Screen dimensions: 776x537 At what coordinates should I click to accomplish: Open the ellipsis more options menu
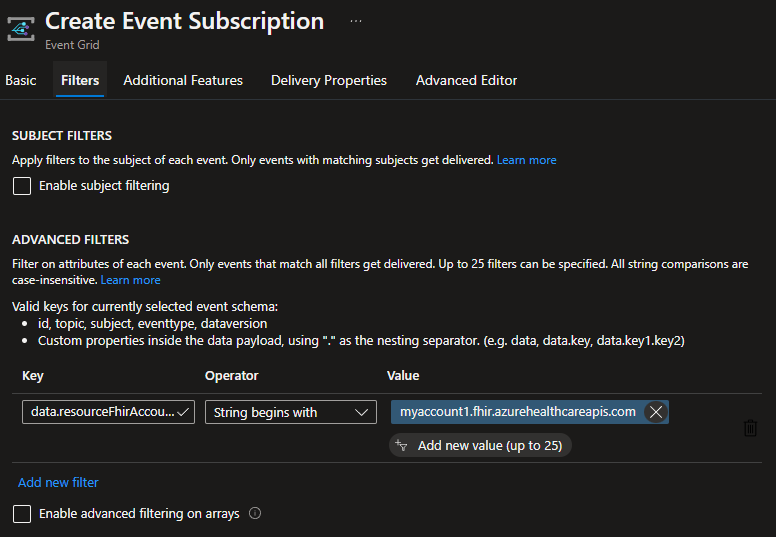pos(356,21)
